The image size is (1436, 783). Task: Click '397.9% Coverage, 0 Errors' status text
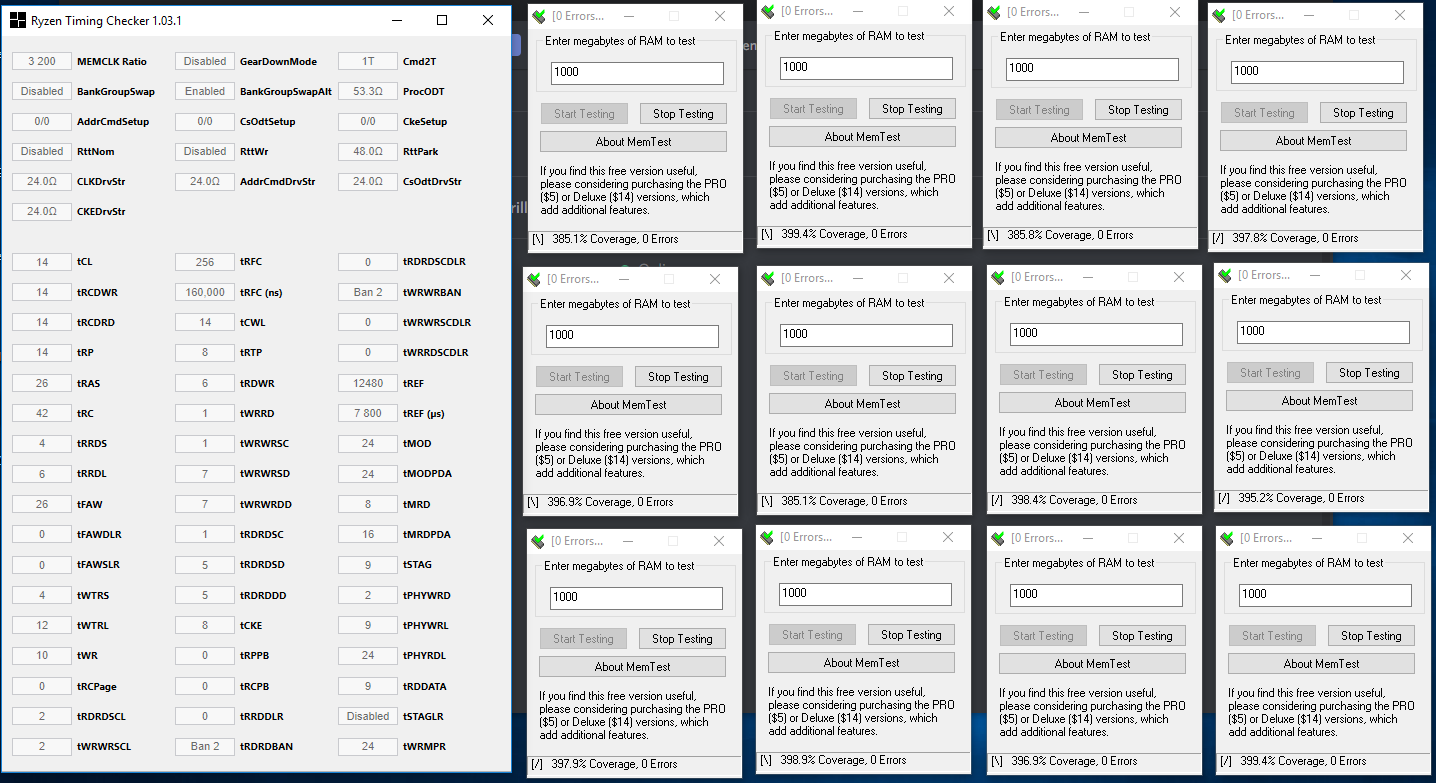614,764
